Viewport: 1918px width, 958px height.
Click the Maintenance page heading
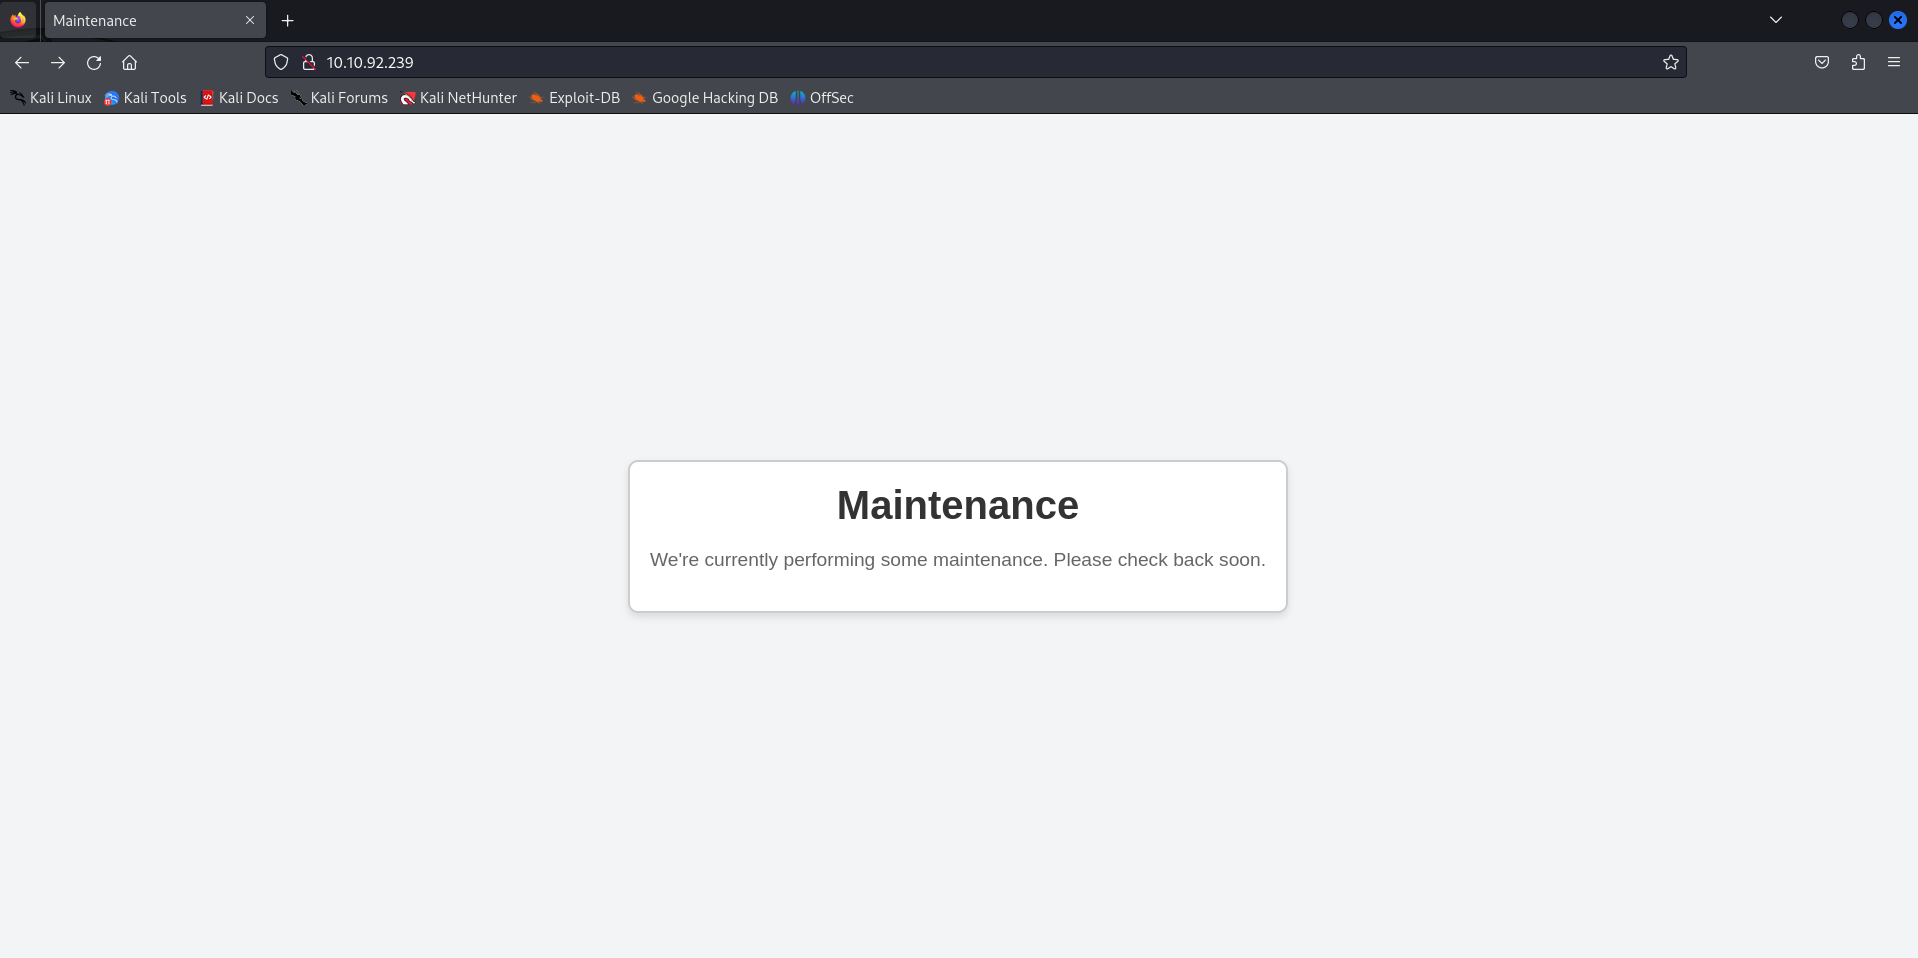(958, 505)
